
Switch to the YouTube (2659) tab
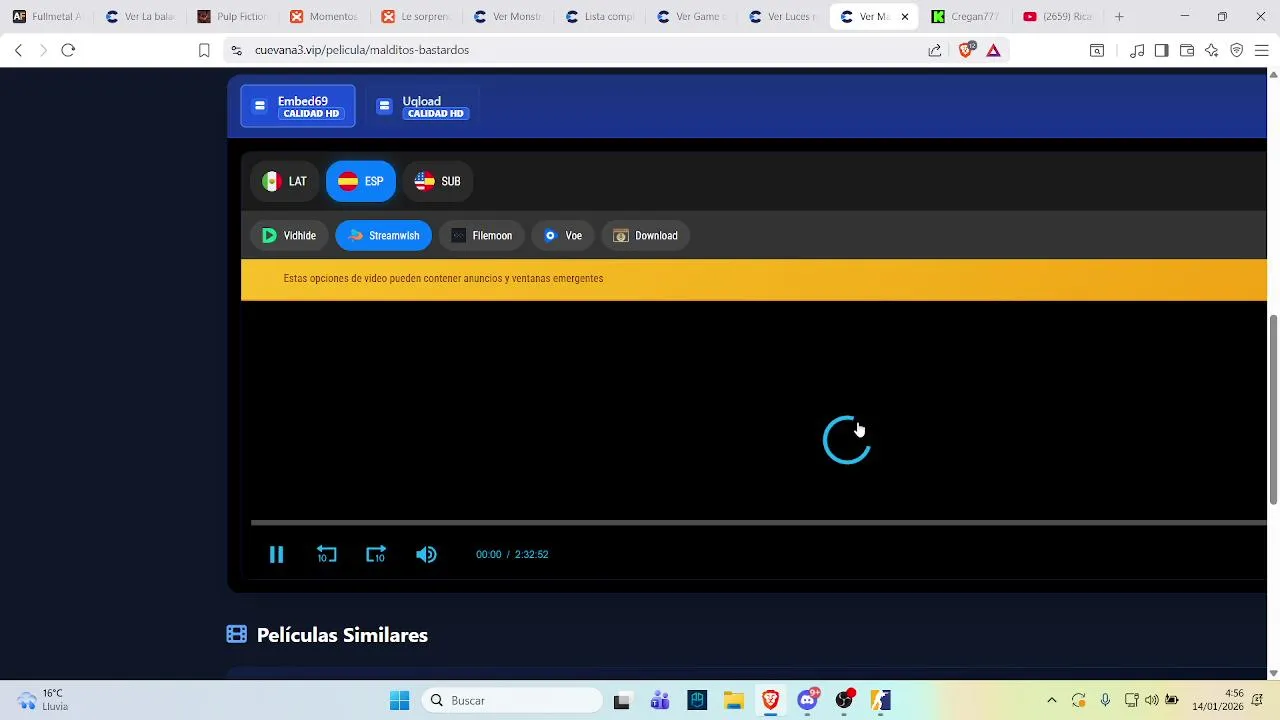coord(1058,16)
